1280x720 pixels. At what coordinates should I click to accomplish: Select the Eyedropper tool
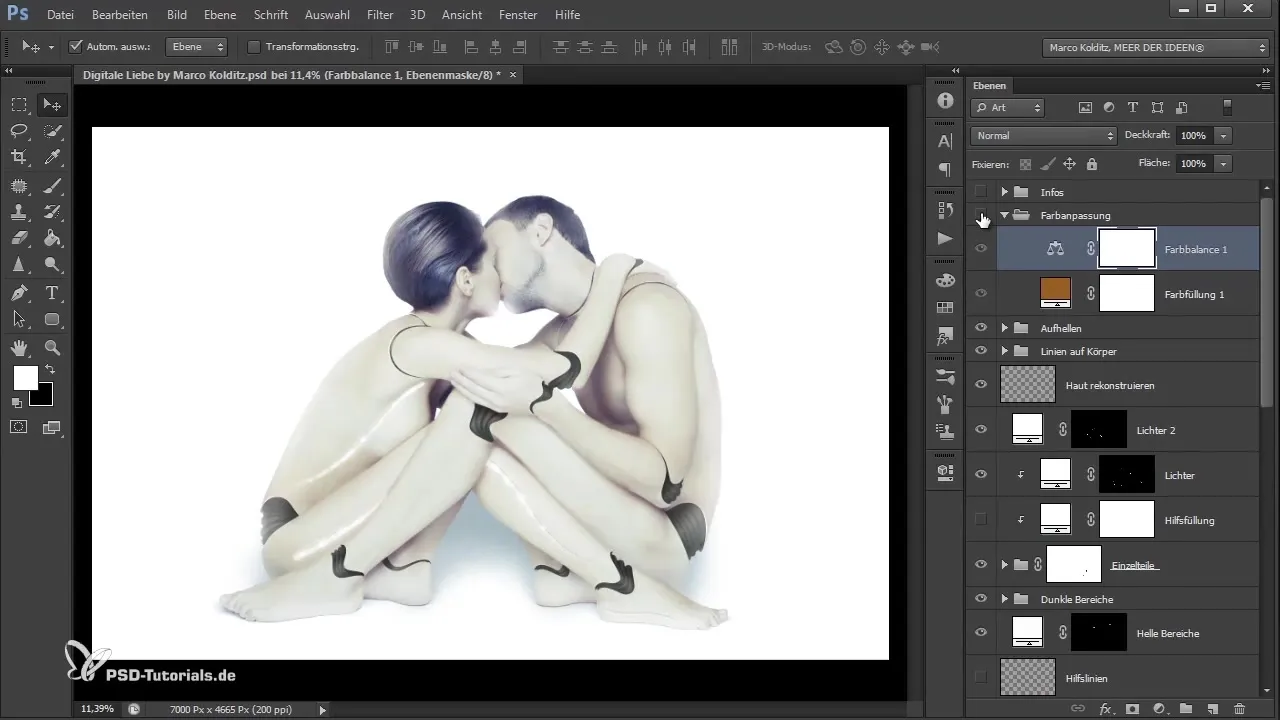click(52, 157)
